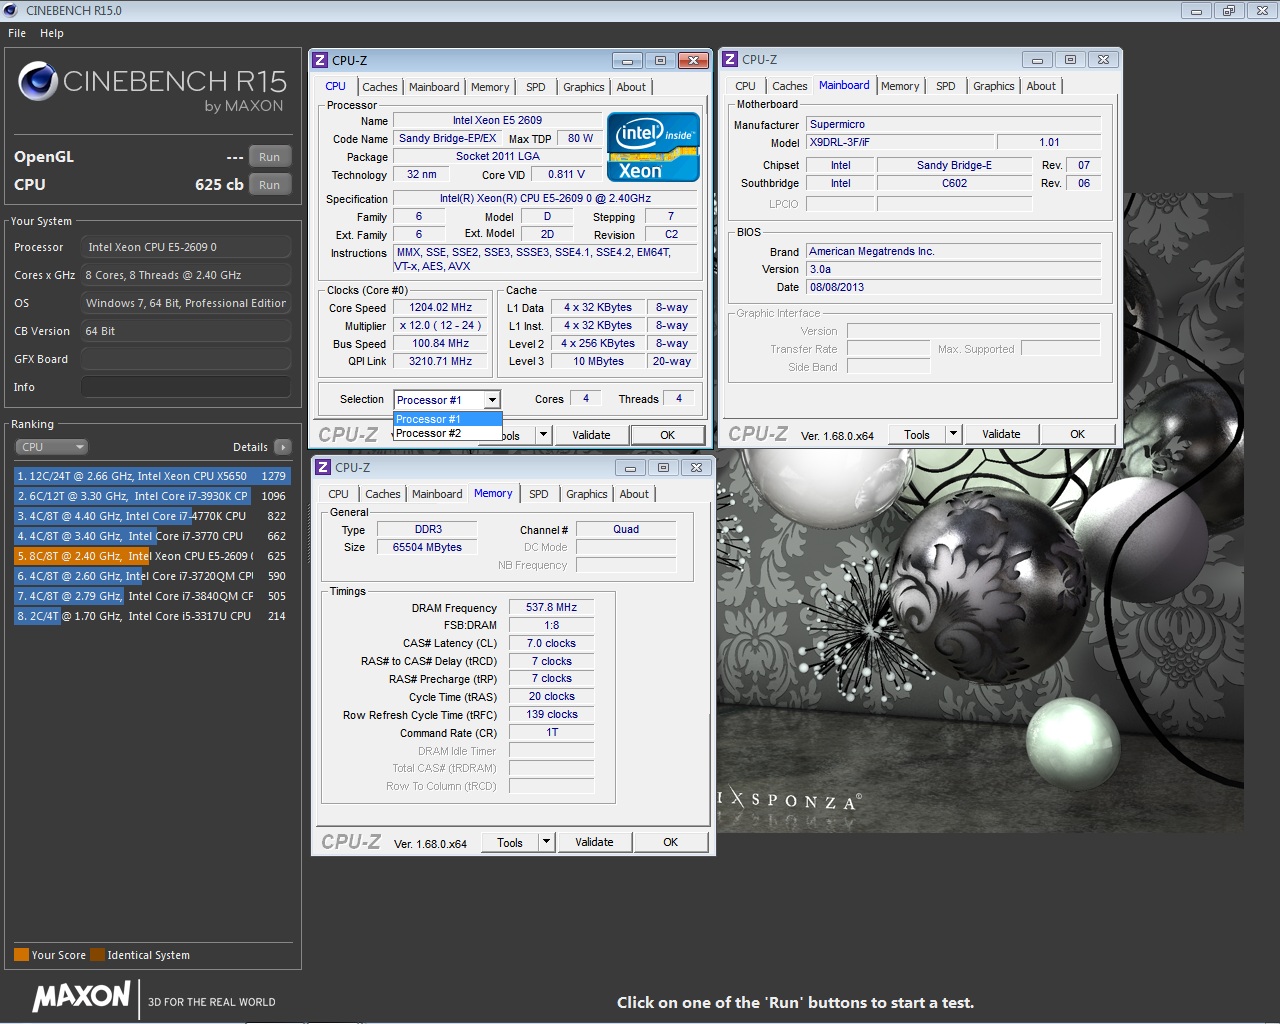This screenshot has width=1280, height=1024.
Task: Select highlighted Xeon E5-2609 ranking row
Action: point(152,556)
